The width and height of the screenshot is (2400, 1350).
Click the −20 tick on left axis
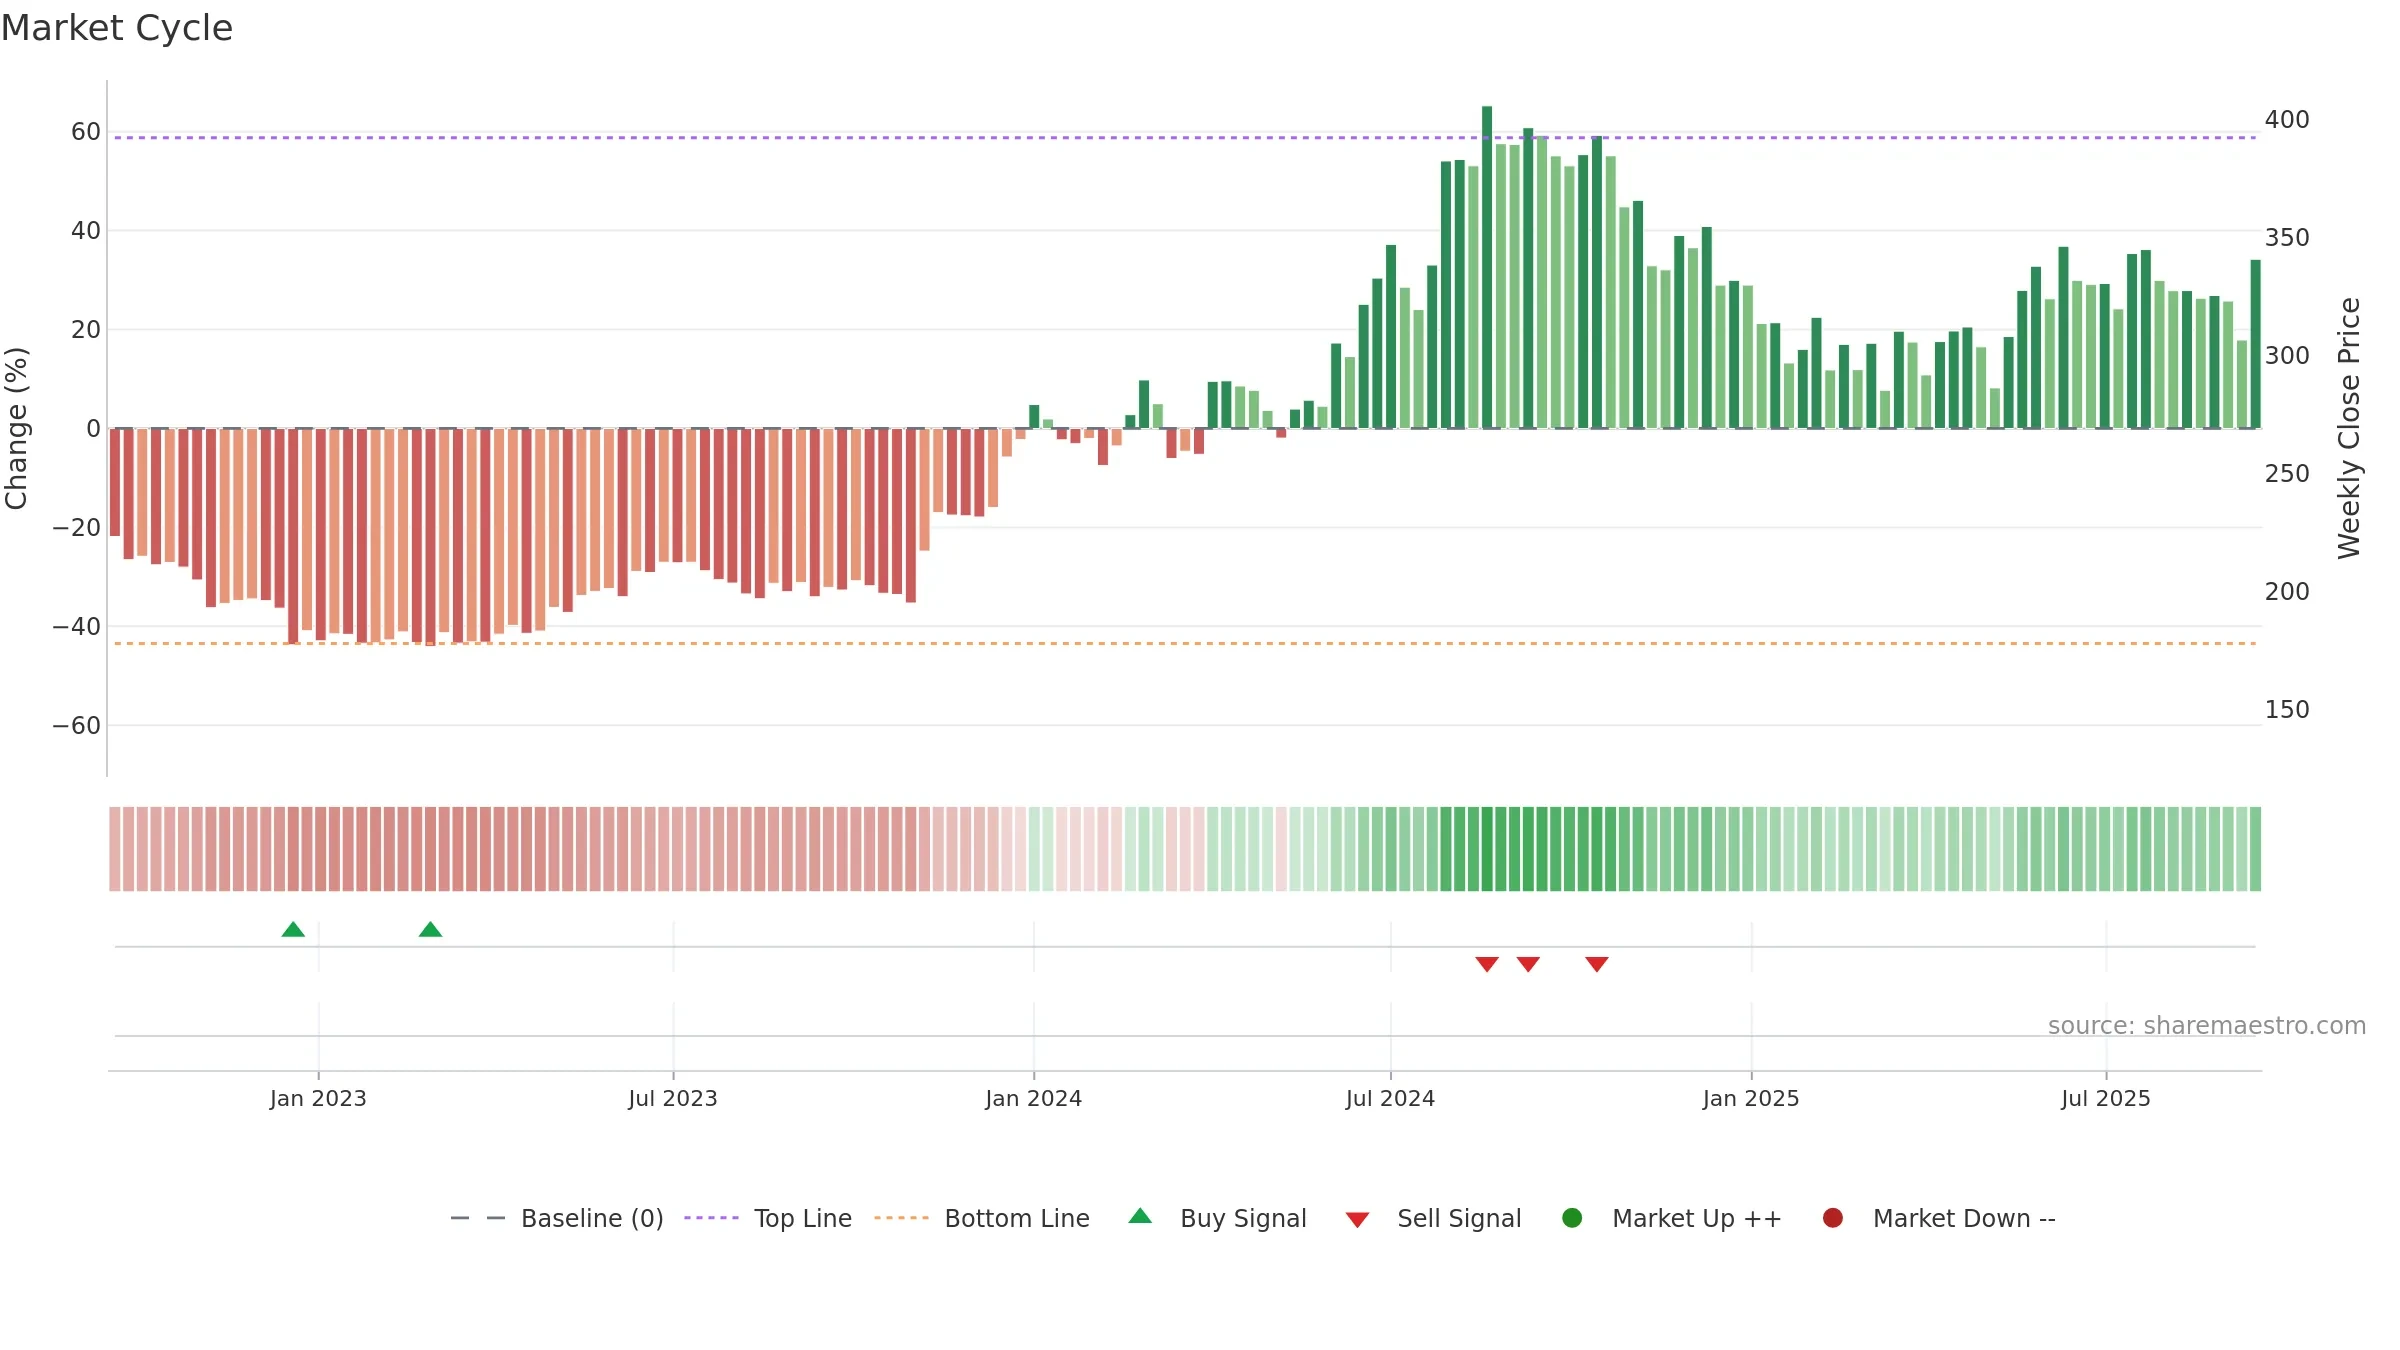pyautogui.click(x=77, y=528)
